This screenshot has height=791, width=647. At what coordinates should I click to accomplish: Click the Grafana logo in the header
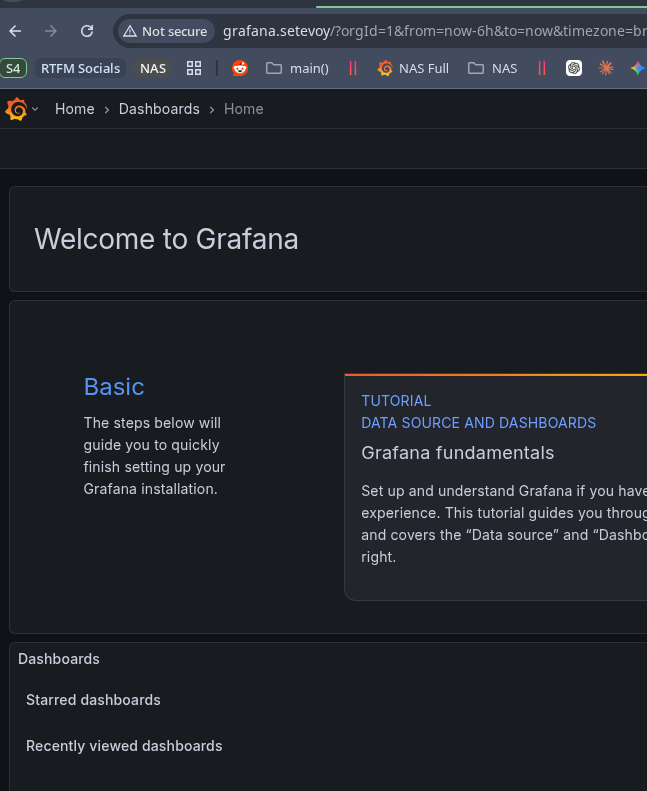coord(16,109)
